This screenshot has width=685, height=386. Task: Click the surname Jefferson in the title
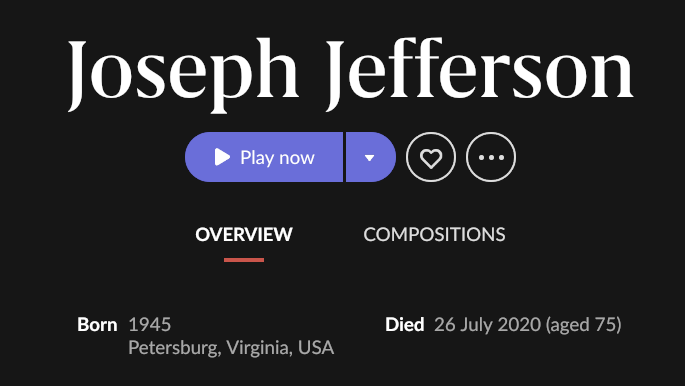pyautogui.click(x=481, y=74)
